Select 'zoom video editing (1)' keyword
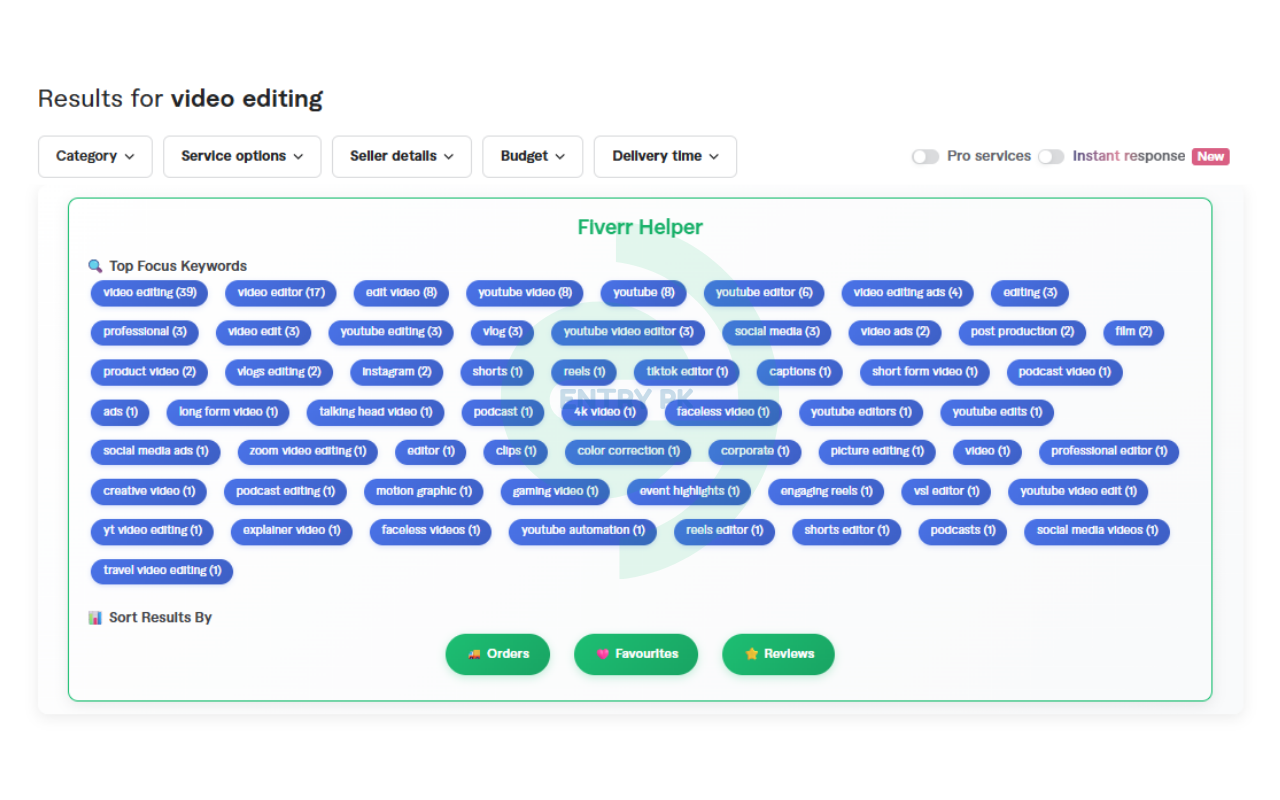The width and height of the screenshot is (1280, 800). (308, 451)
